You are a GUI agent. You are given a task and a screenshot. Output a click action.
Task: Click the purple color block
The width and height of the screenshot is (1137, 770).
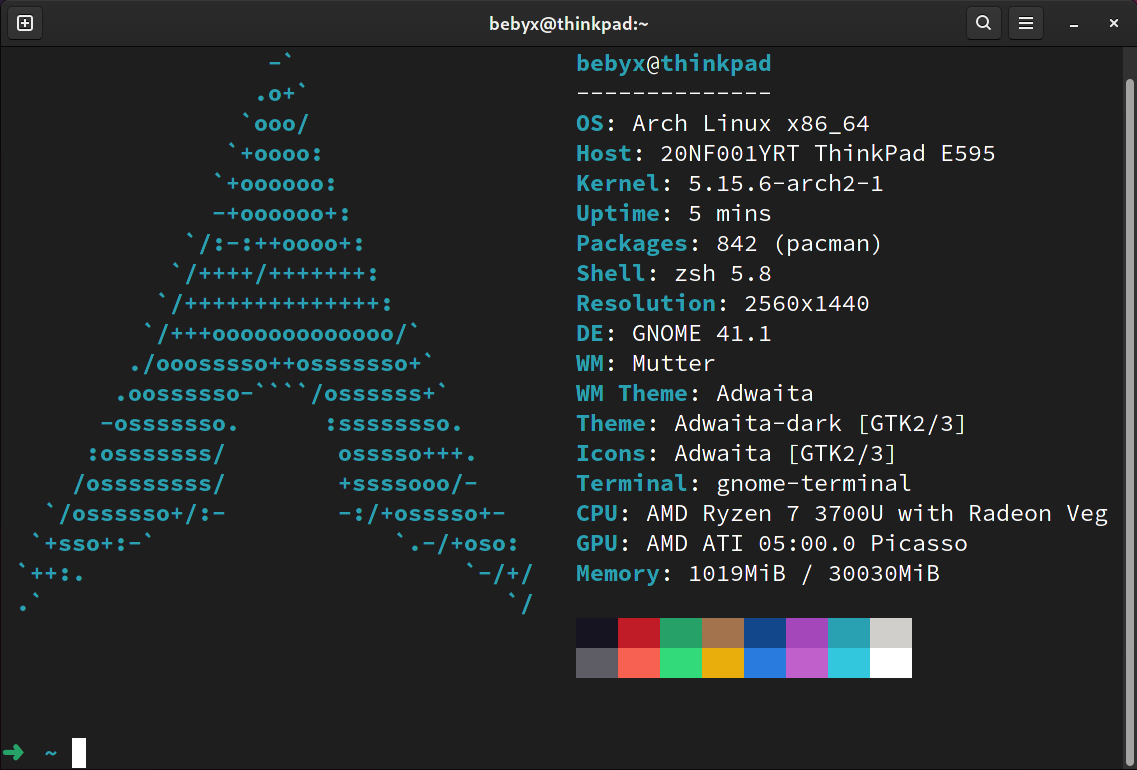(x=807, y=633)
